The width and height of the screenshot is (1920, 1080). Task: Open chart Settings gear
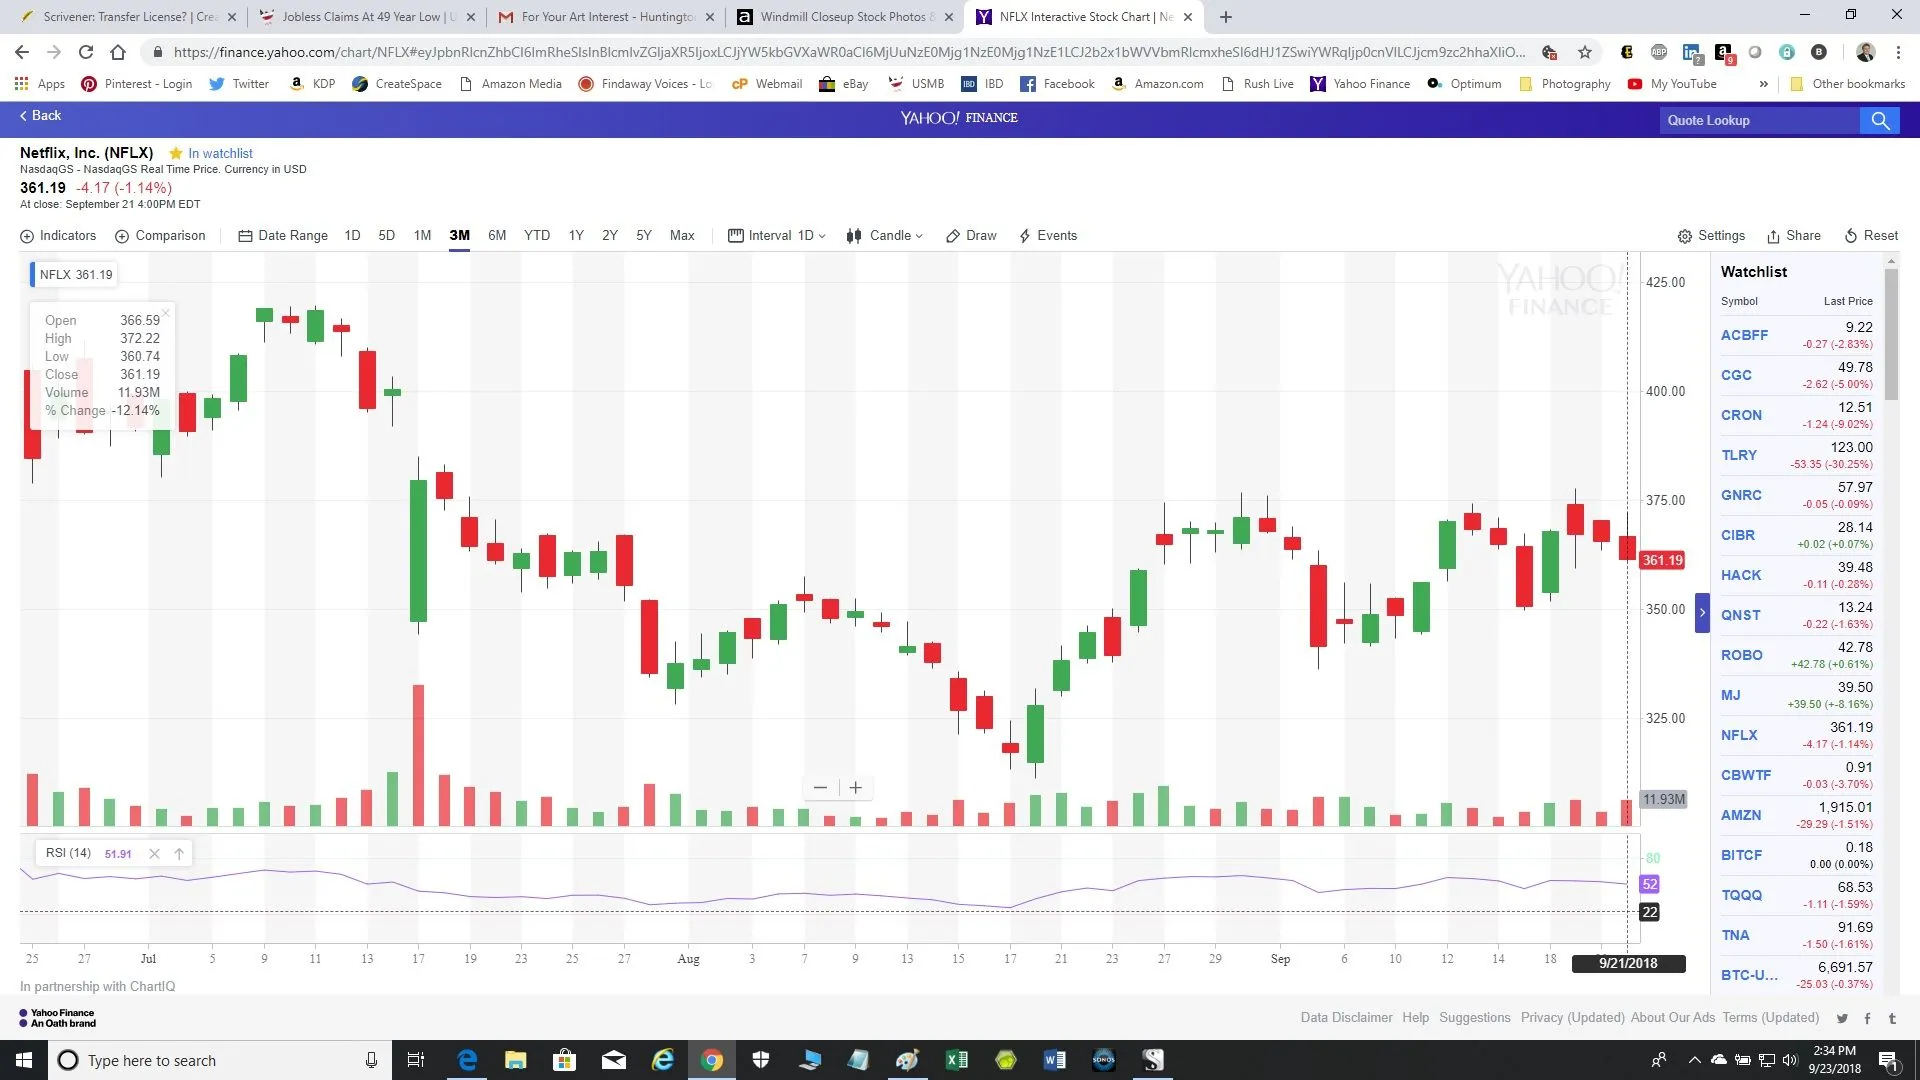(x=1685, y=236)
